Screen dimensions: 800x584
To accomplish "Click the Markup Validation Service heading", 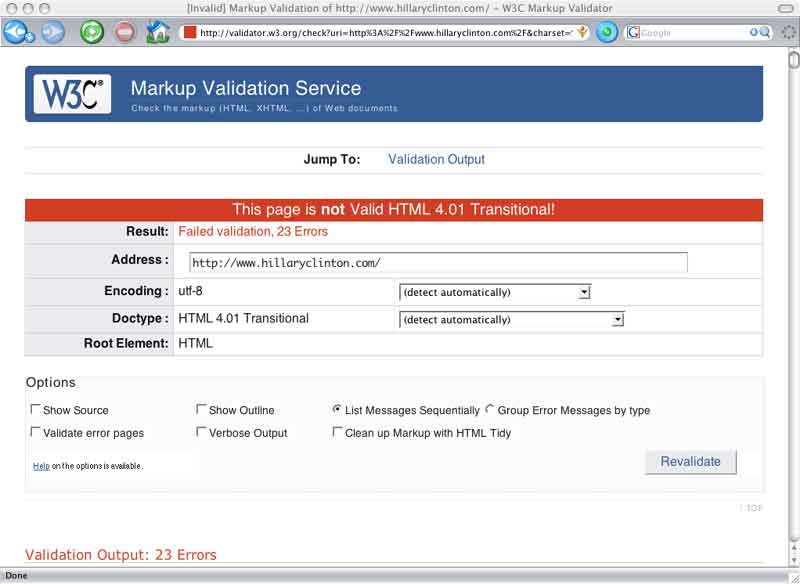I will coord(246,88).
